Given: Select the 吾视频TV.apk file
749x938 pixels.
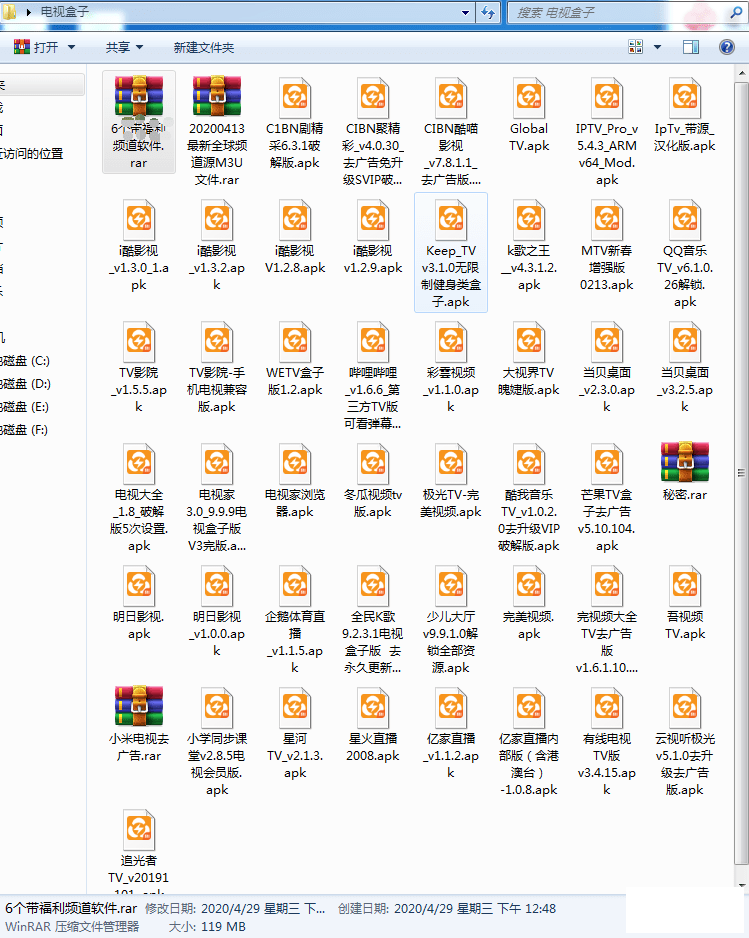Looking at the screenshot, I should point(684,602).
